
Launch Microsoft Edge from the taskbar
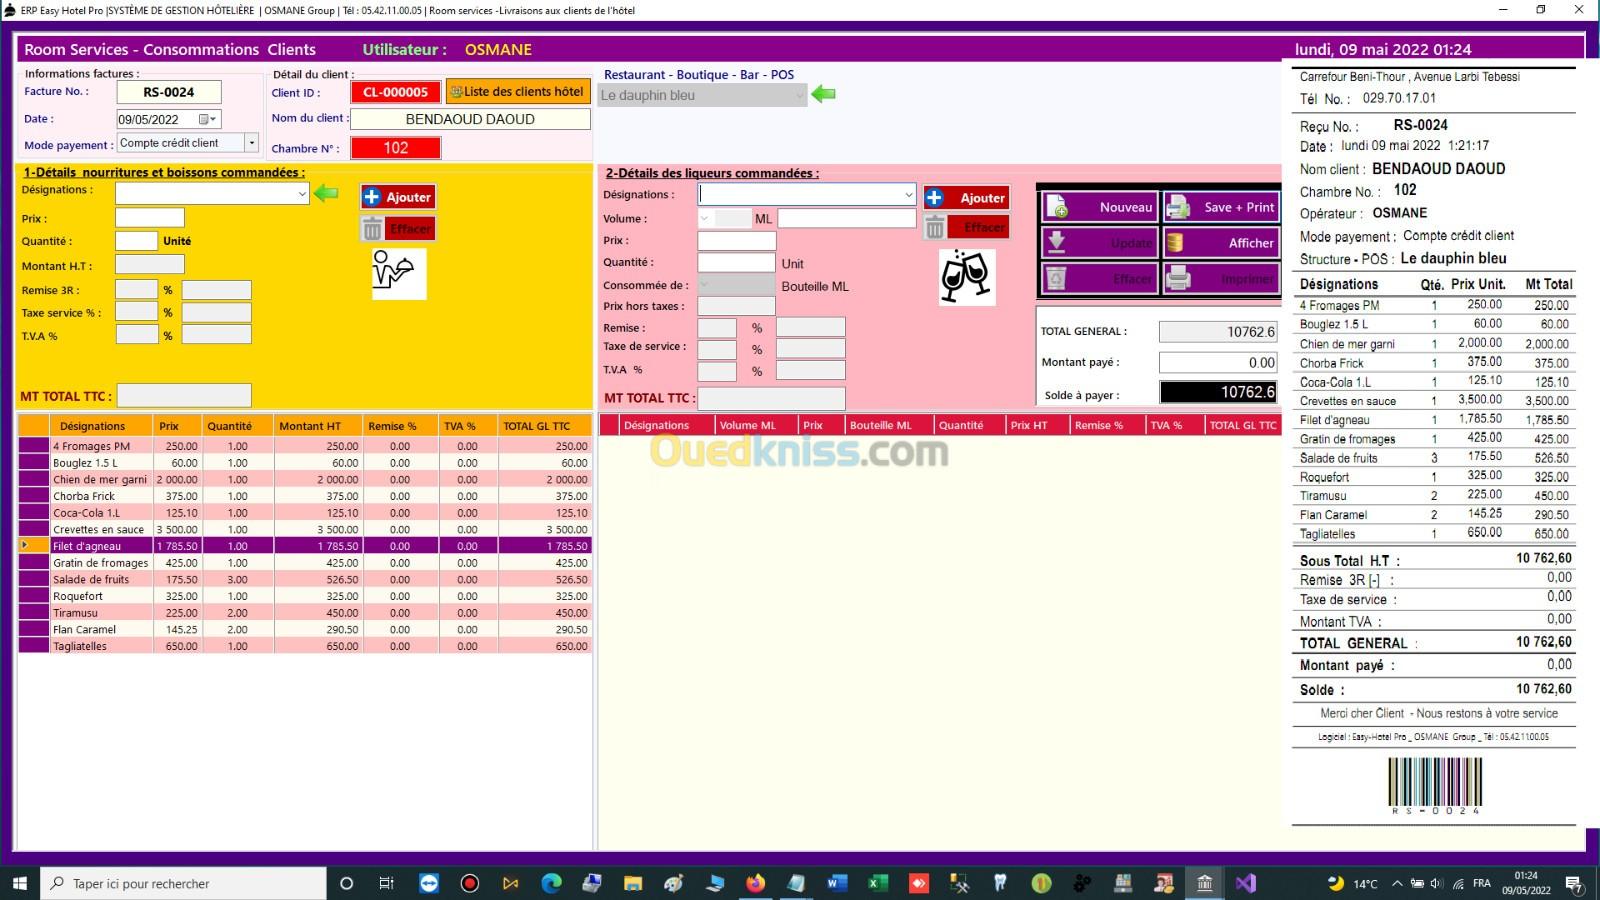point(551,883)
